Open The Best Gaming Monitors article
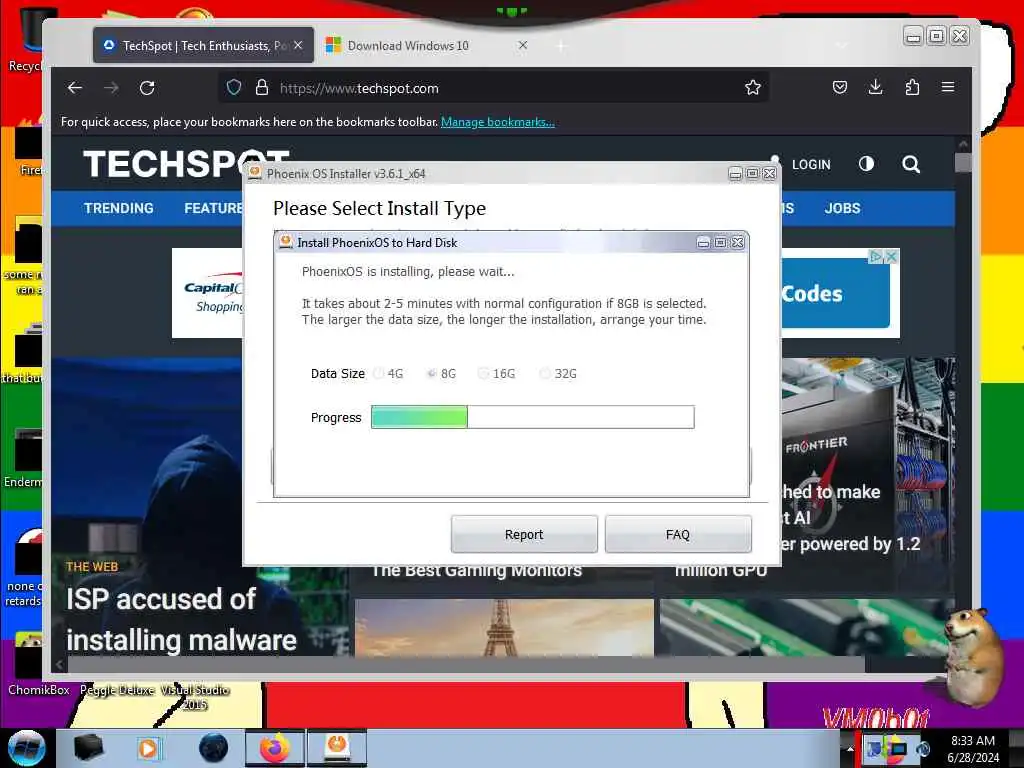This screenshot has width=1024, height=768. tap(477, 571)
